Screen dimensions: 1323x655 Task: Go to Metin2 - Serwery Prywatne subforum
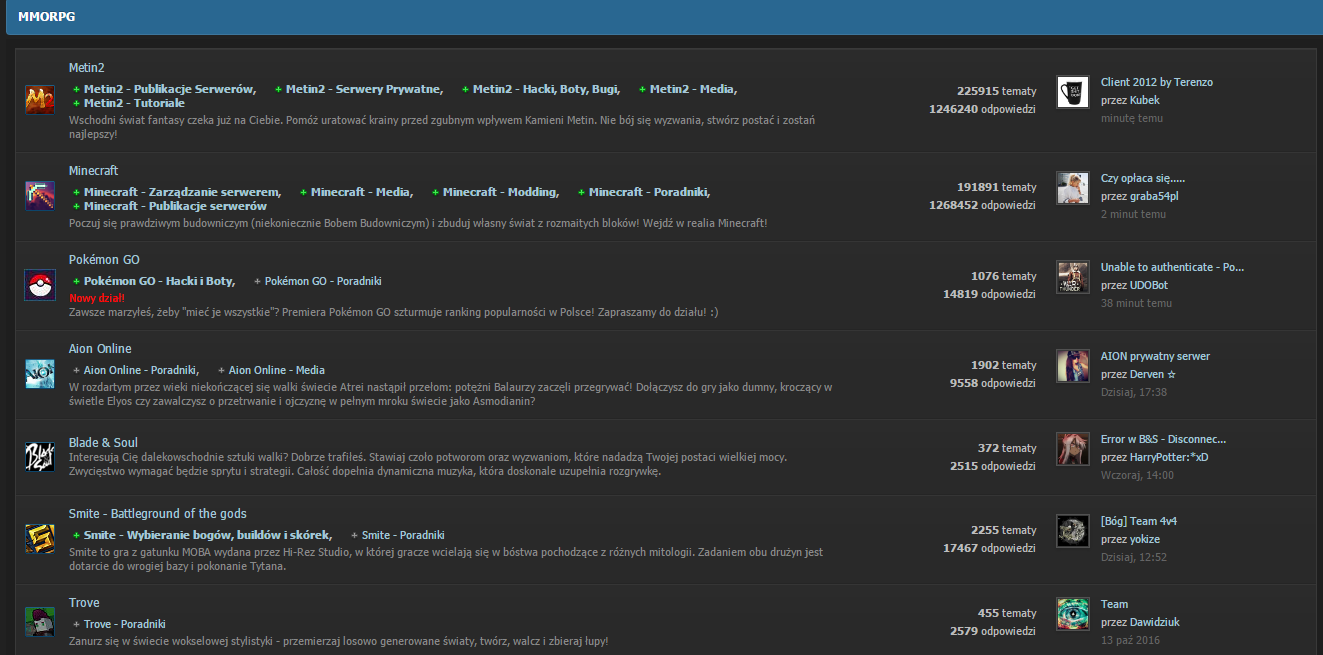point(364,89)
